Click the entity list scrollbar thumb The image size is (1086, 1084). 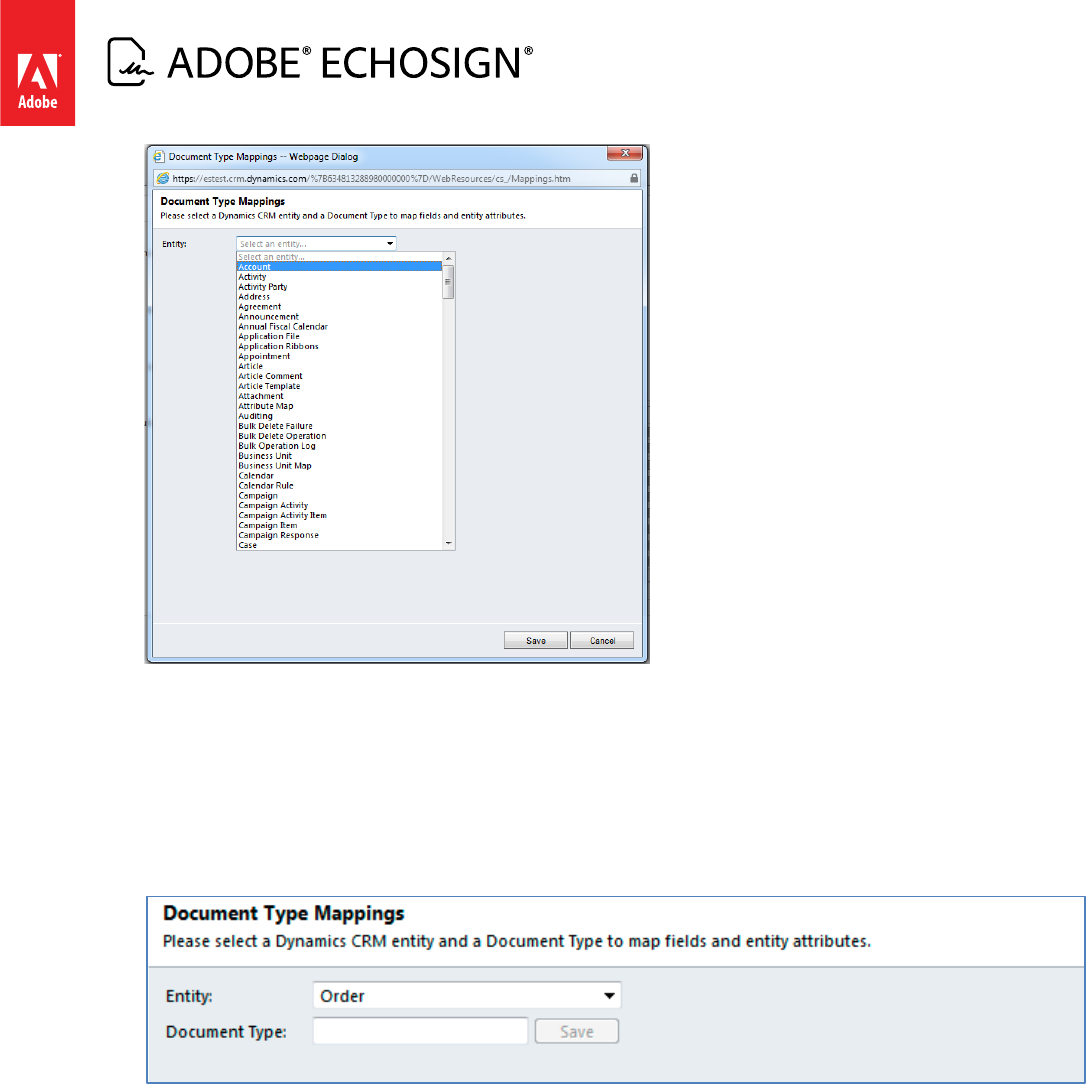(448, 281)
